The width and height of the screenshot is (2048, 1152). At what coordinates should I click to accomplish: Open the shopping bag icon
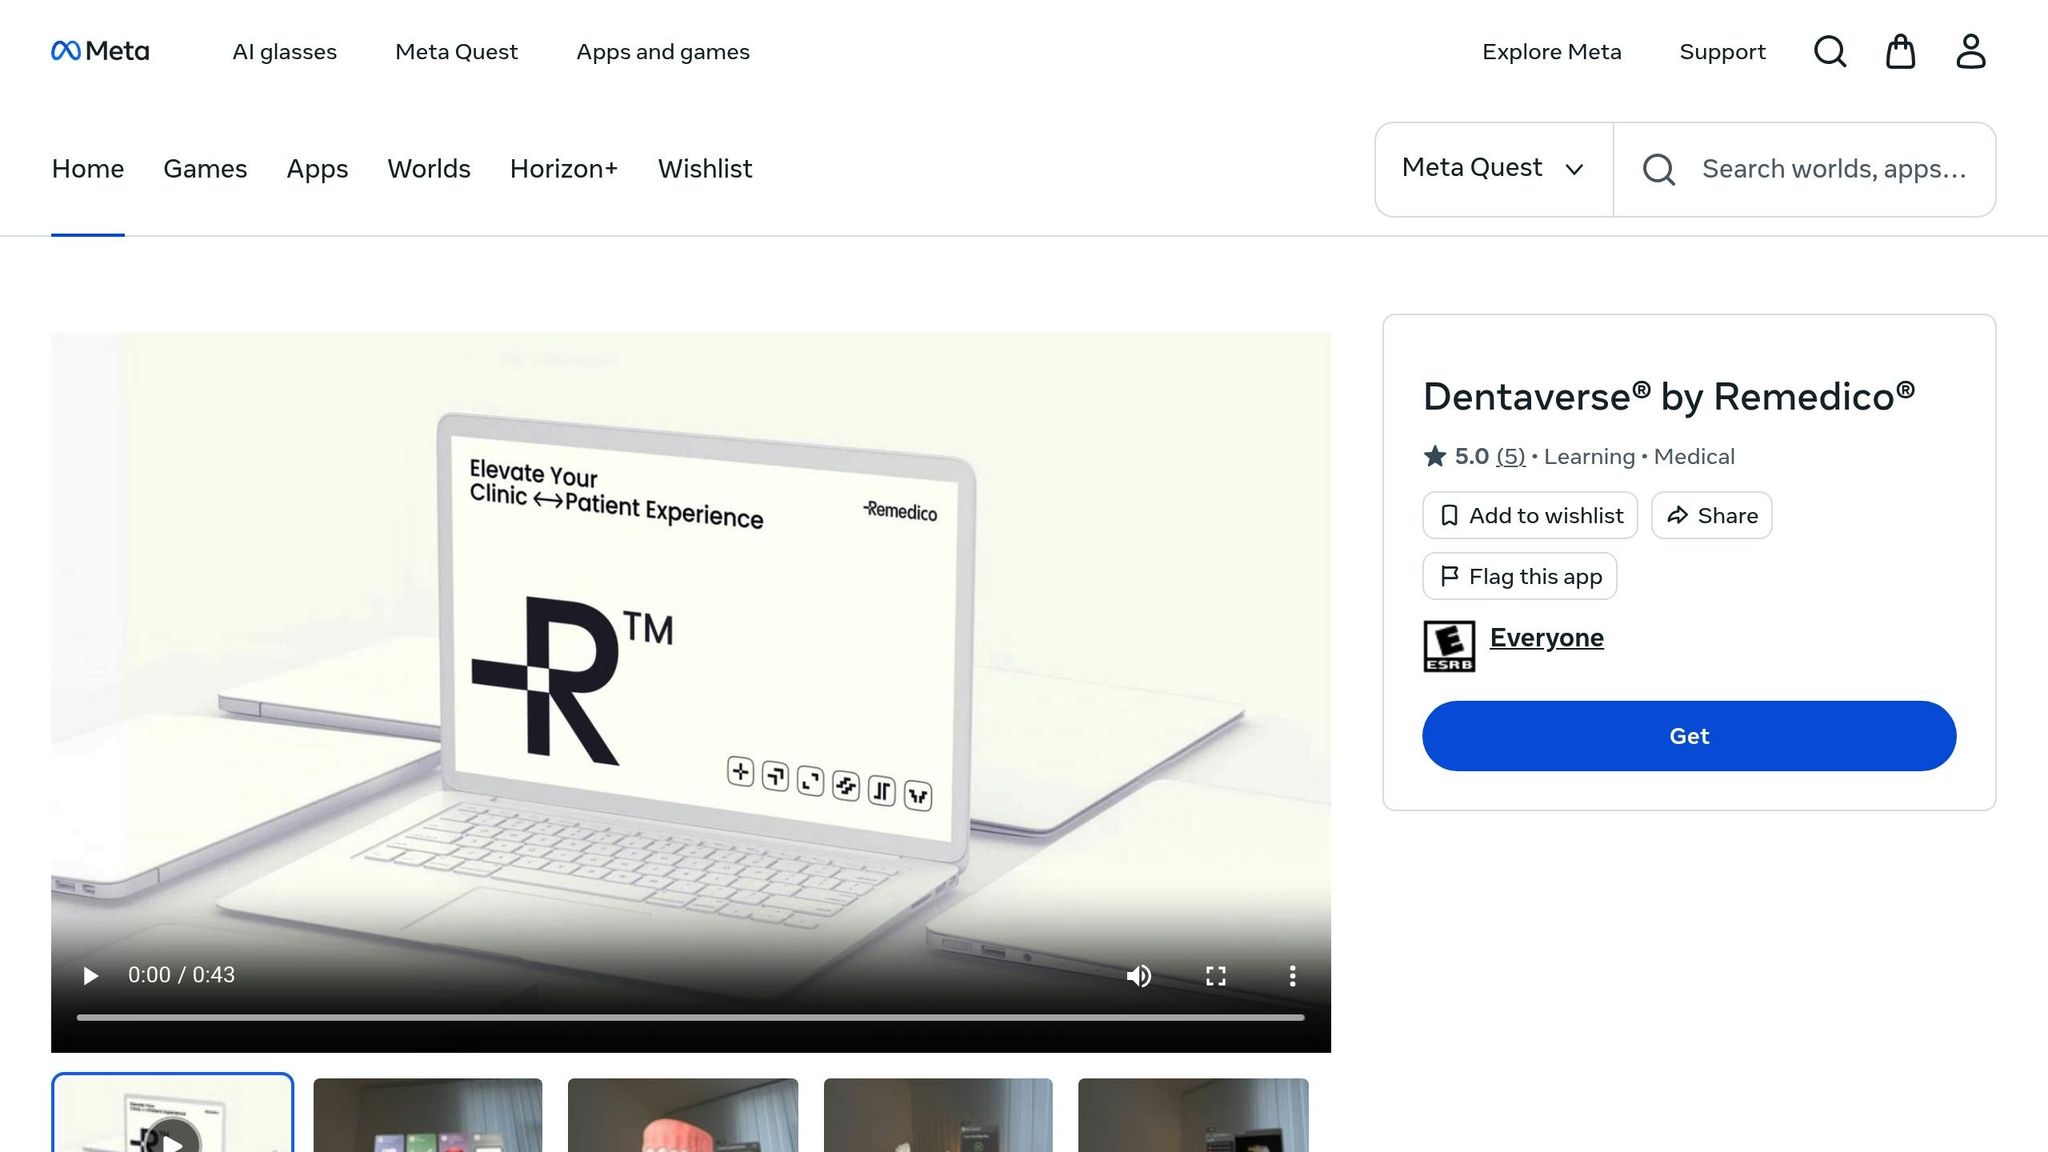1900,51
